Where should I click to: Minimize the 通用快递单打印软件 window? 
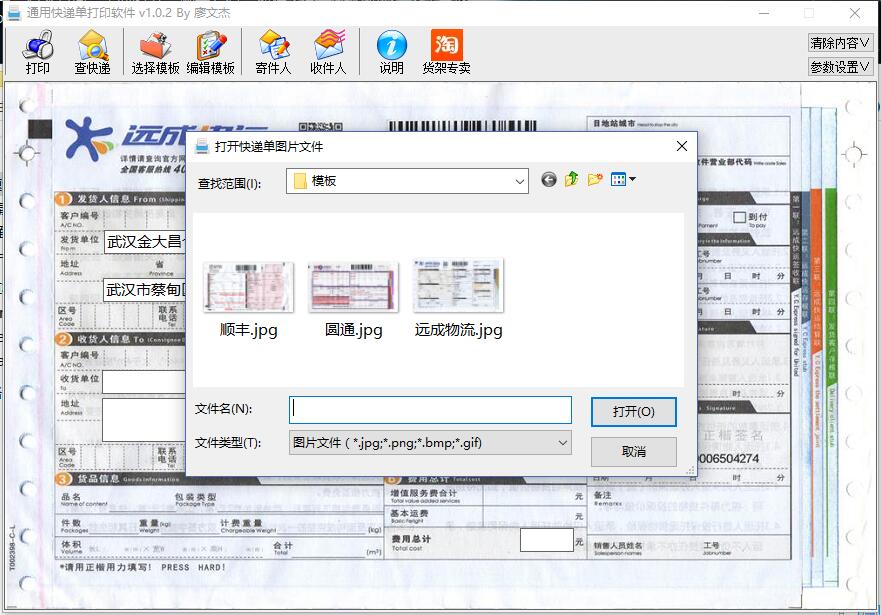[765, 13]
